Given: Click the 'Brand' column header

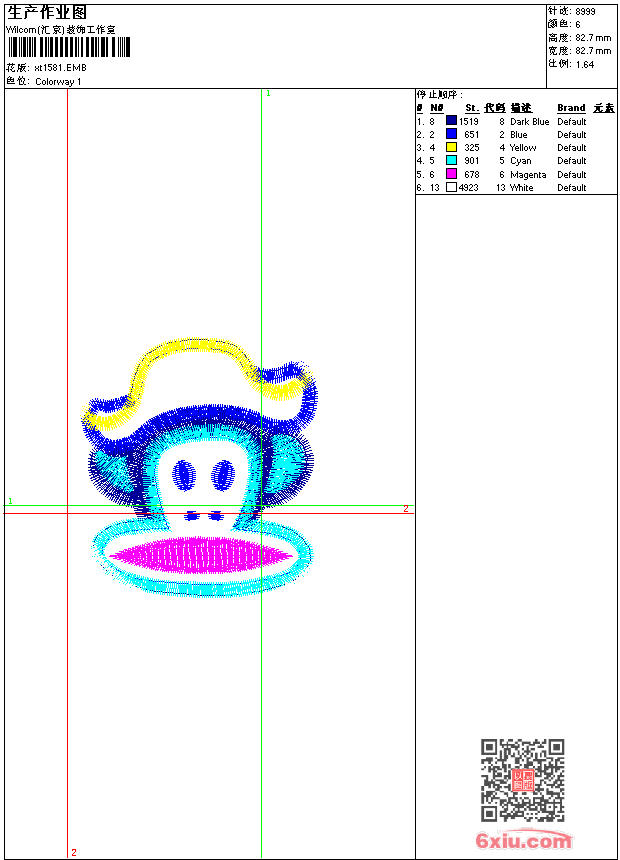Looking at the screenshot, I should (x=571, y=108).
